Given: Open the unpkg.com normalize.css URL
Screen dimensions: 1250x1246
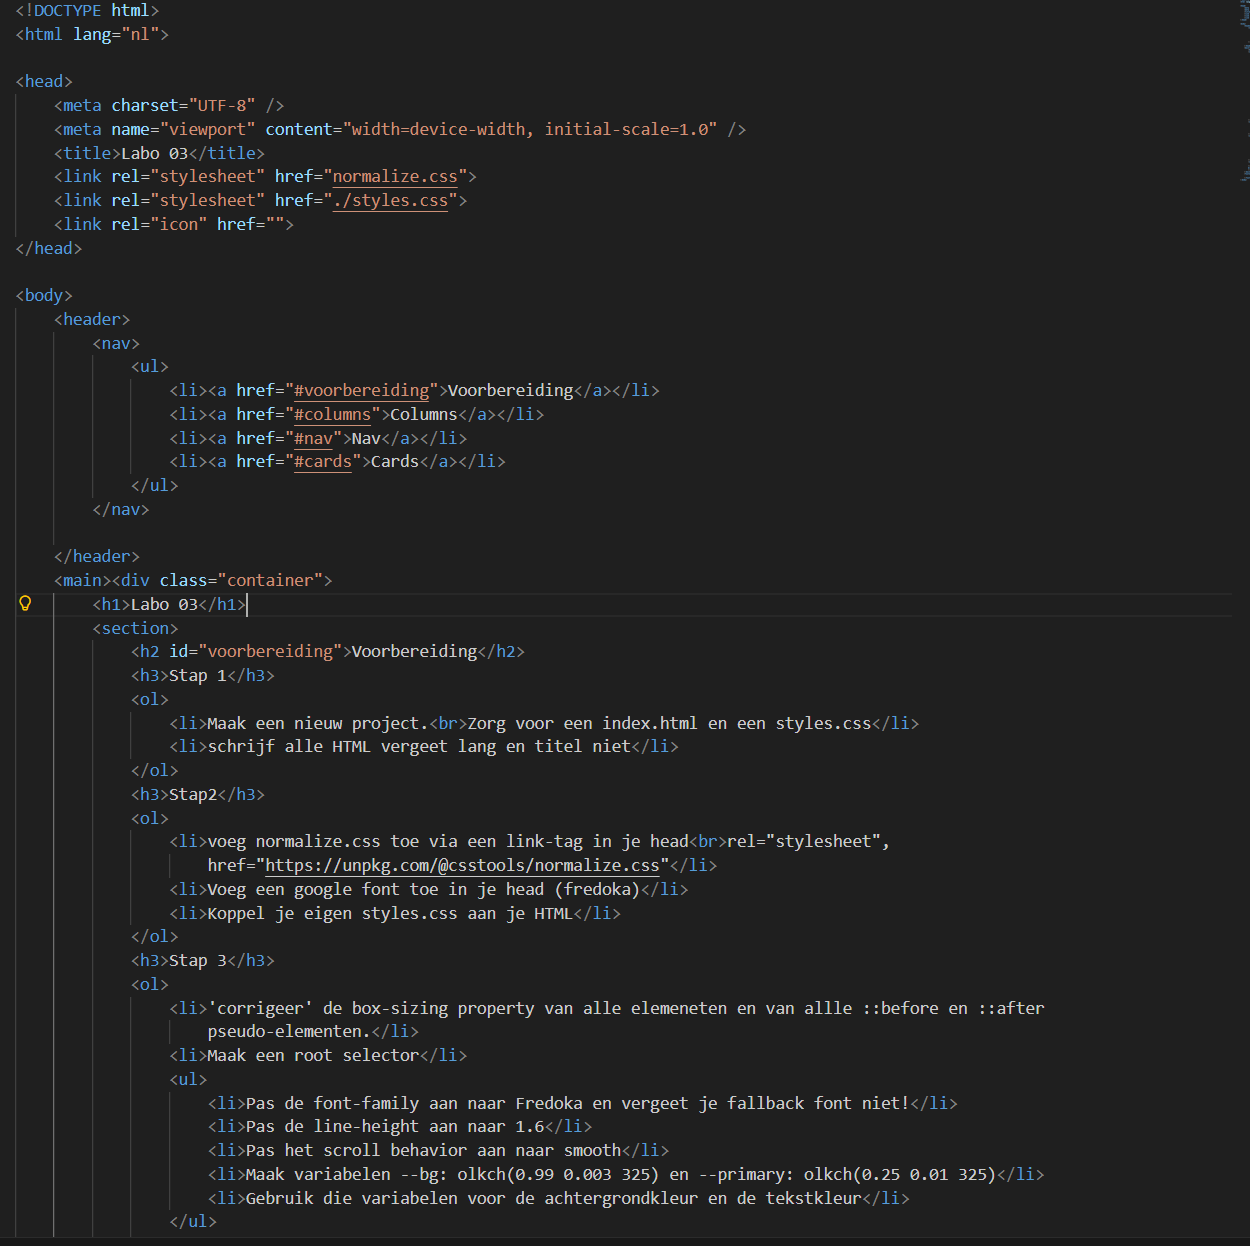Looking at the screenshot, I should point(462,866).
